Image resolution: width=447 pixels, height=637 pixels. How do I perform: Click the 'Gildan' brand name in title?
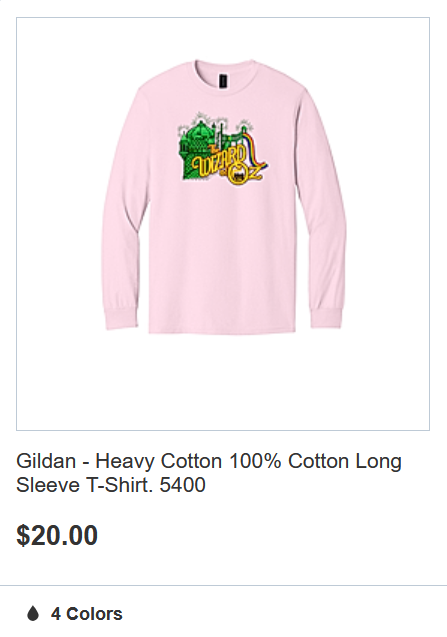[46, 461]
